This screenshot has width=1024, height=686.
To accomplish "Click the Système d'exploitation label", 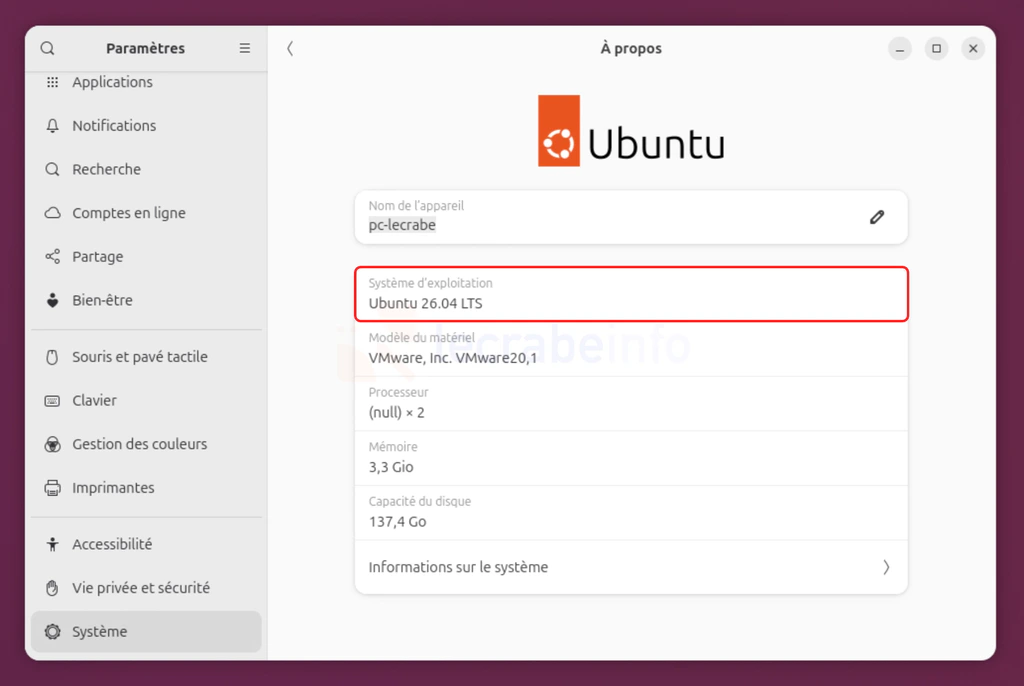I will 430,283.
